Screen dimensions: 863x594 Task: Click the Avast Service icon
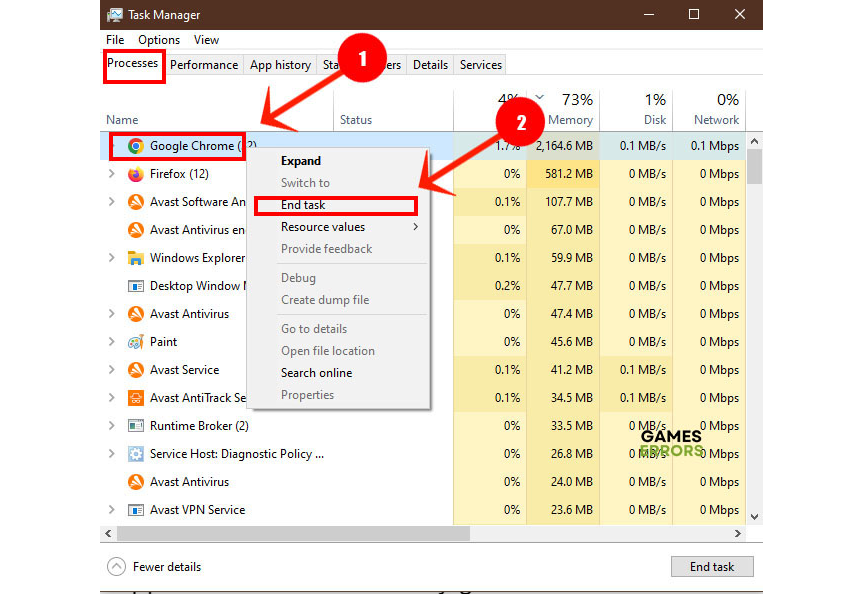pos(135,370)
